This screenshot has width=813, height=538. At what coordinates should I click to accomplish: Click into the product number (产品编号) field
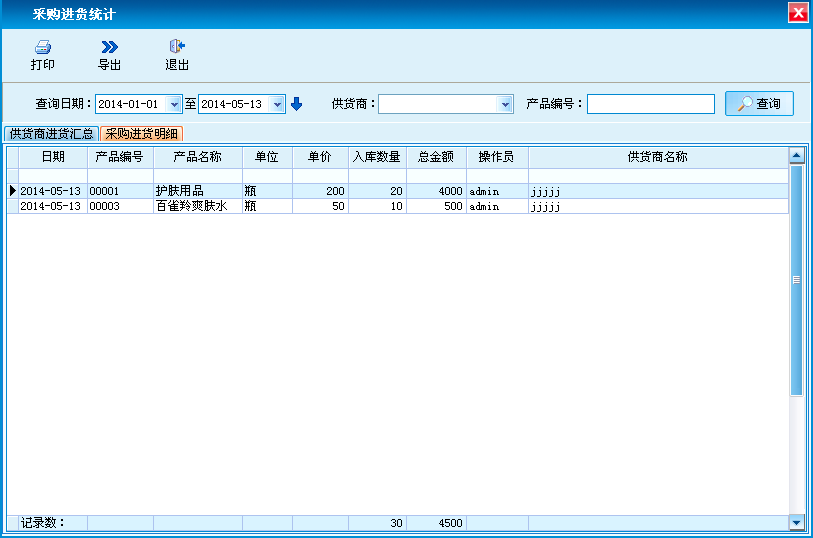650,104
